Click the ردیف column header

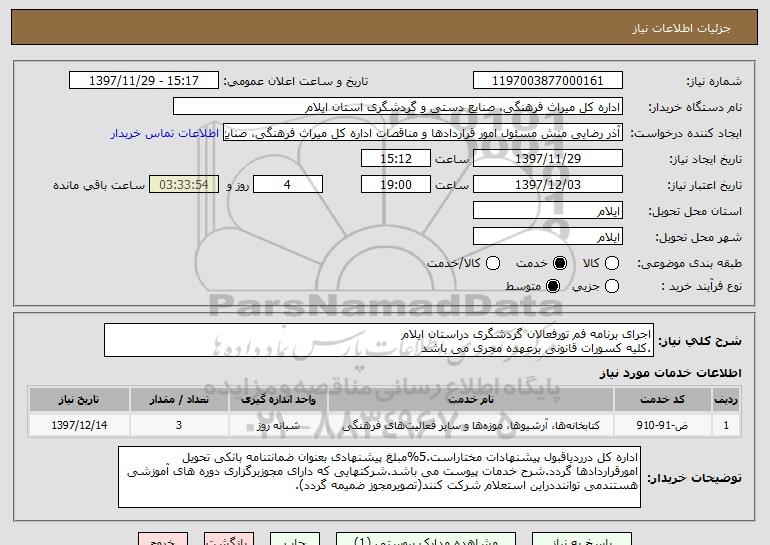click(726, 400)
